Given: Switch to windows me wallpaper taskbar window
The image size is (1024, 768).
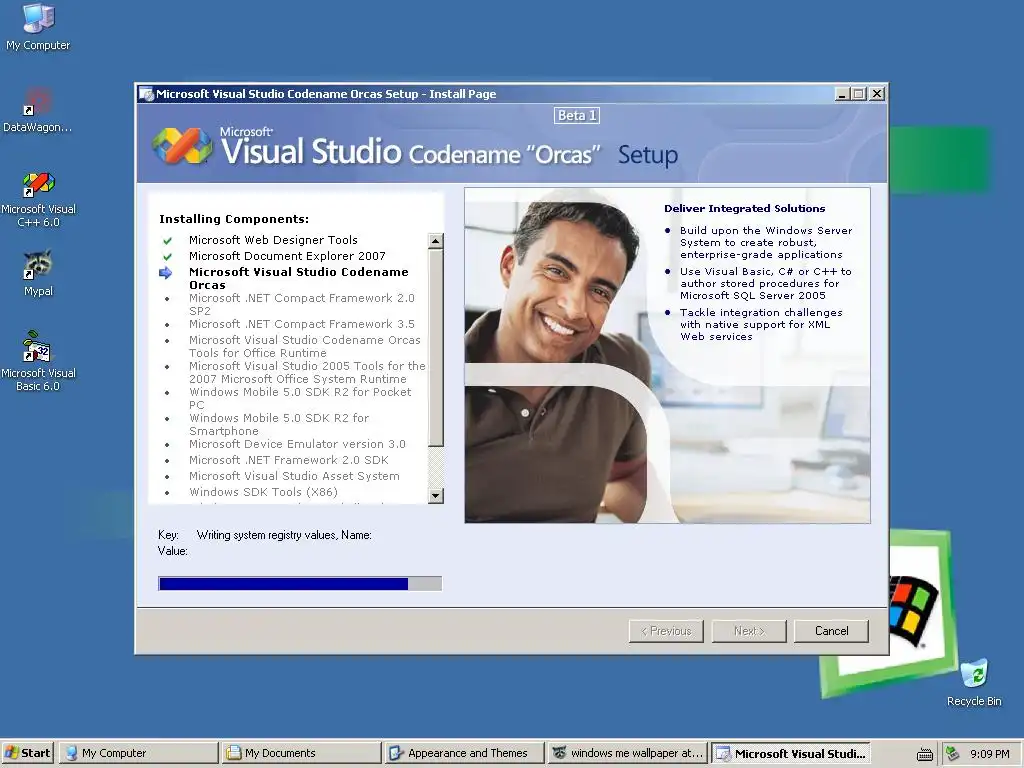Looking at the screenshot, I should coord(628,753).
